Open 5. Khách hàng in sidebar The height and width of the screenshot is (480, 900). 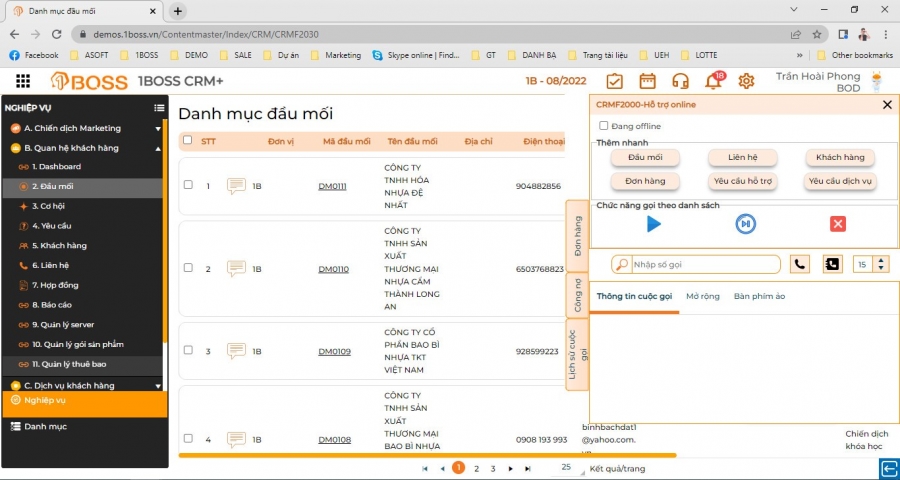[x=59, y=246]
